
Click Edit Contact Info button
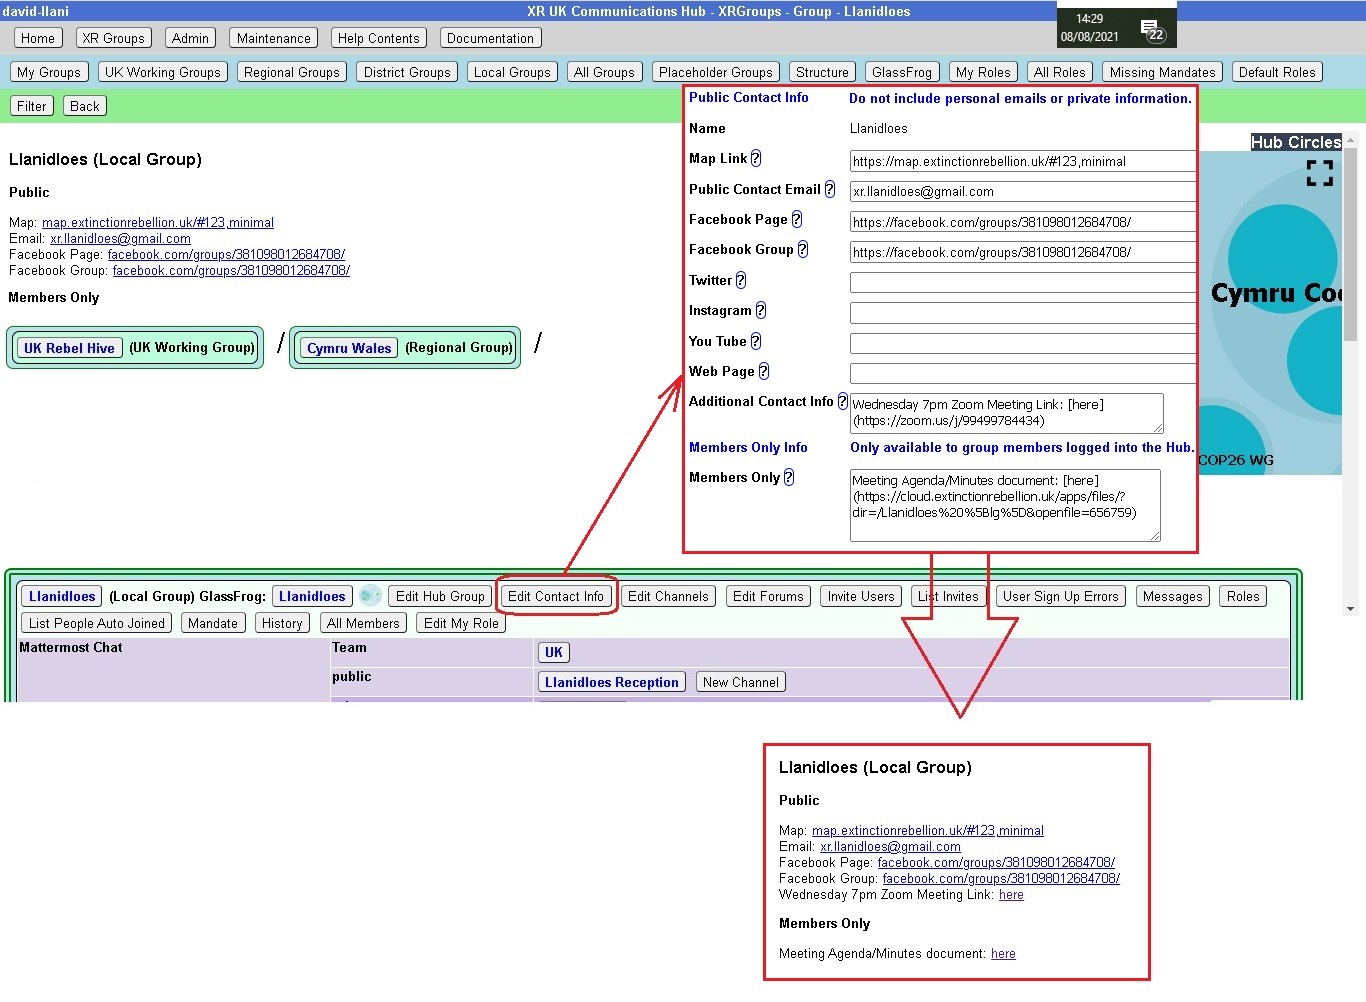[556, 596]
